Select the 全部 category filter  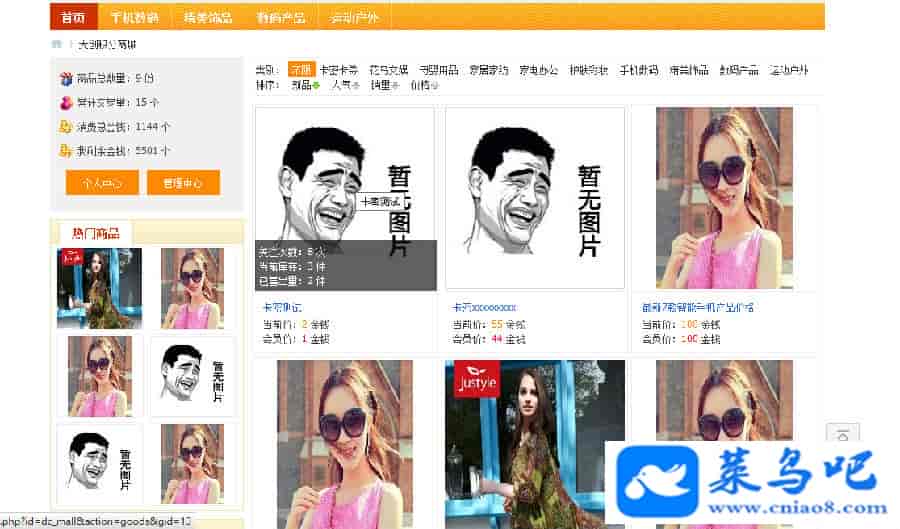pyautogui.click(x=300, y=70)
